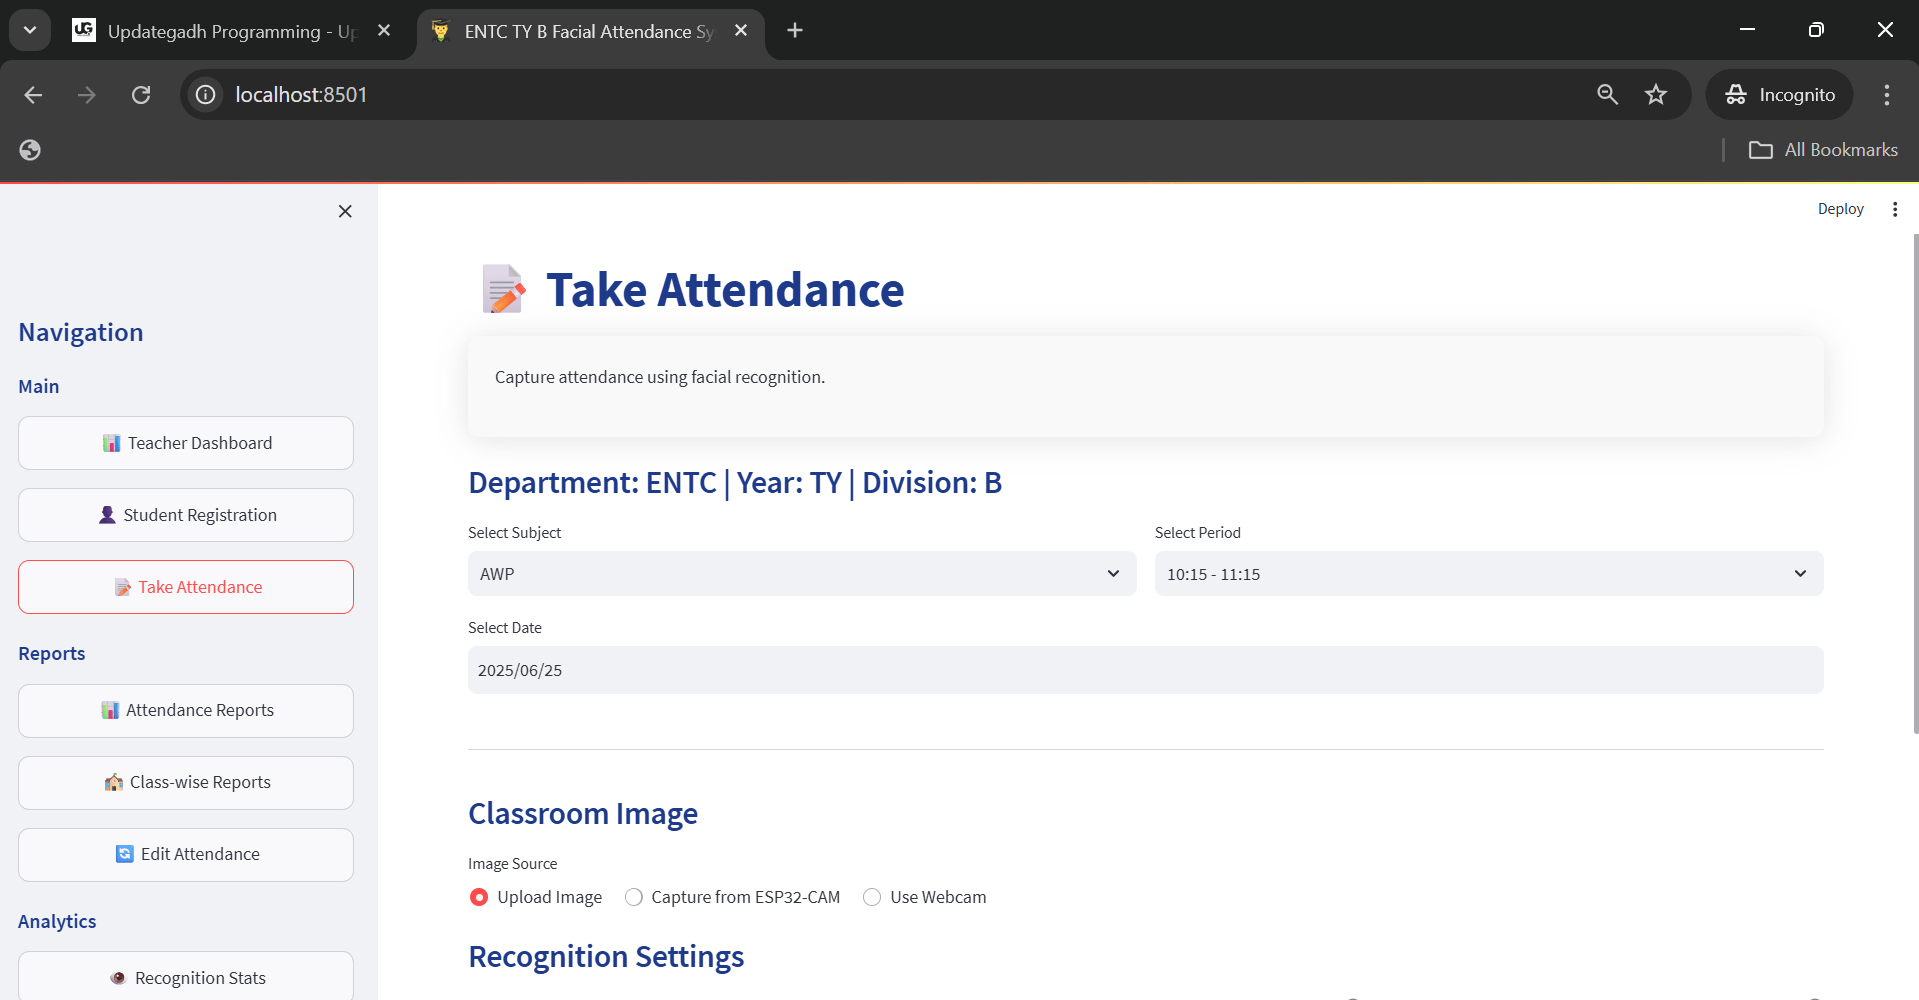
Task: Bookmark this page with the star icon
Action: [x=1656, y=95]
